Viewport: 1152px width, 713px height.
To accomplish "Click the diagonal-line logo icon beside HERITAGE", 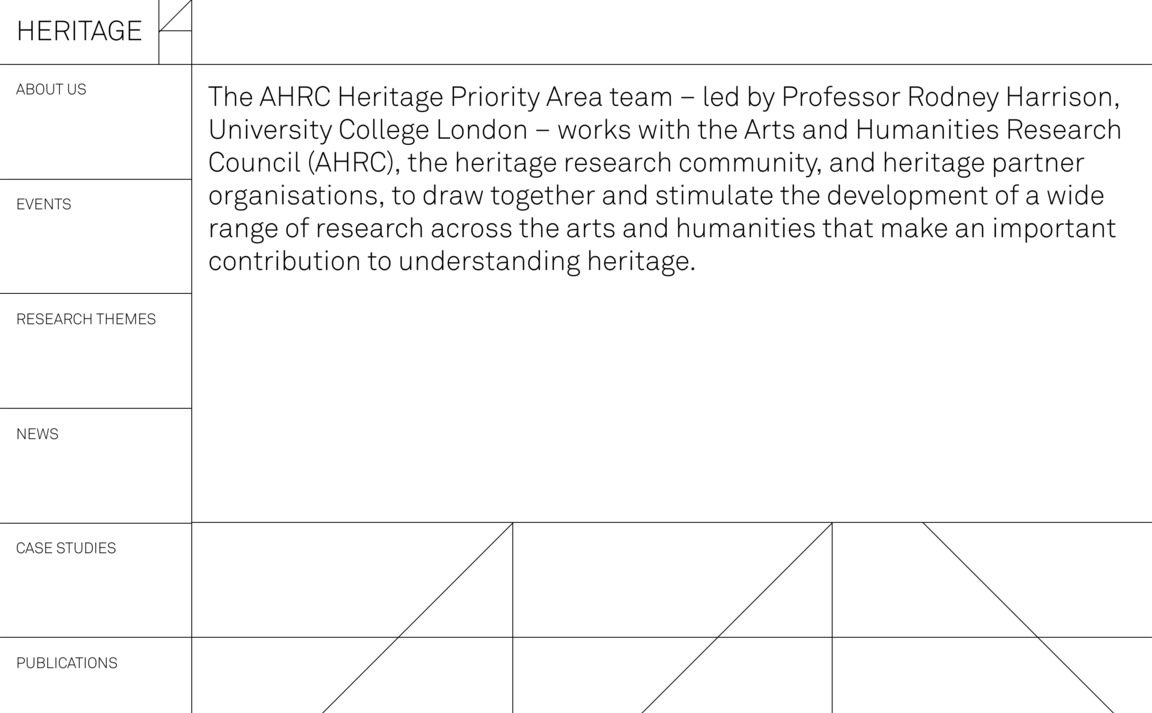I will click(x=175, y=31).
